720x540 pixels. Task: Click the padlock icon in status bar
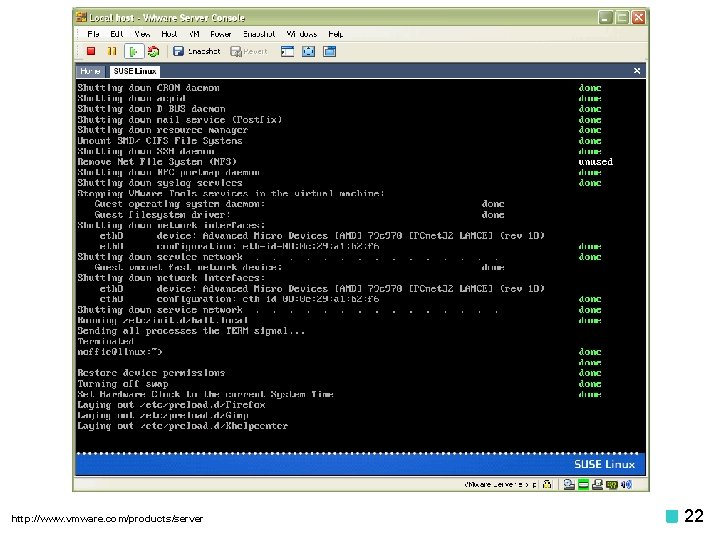pyautogui.click(x=547, y=484)
